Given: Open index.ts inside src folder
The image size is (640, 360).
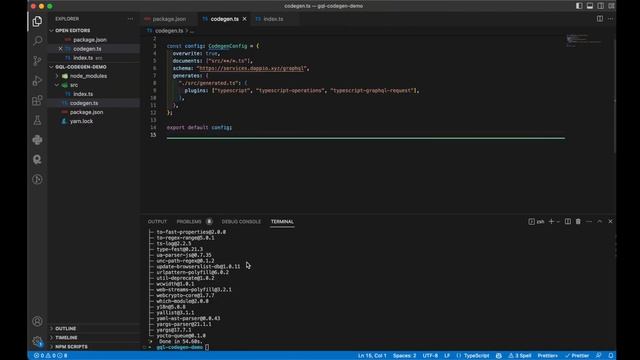Looking at the screenshot, I should pyautogui.click(x=83, y=94).
